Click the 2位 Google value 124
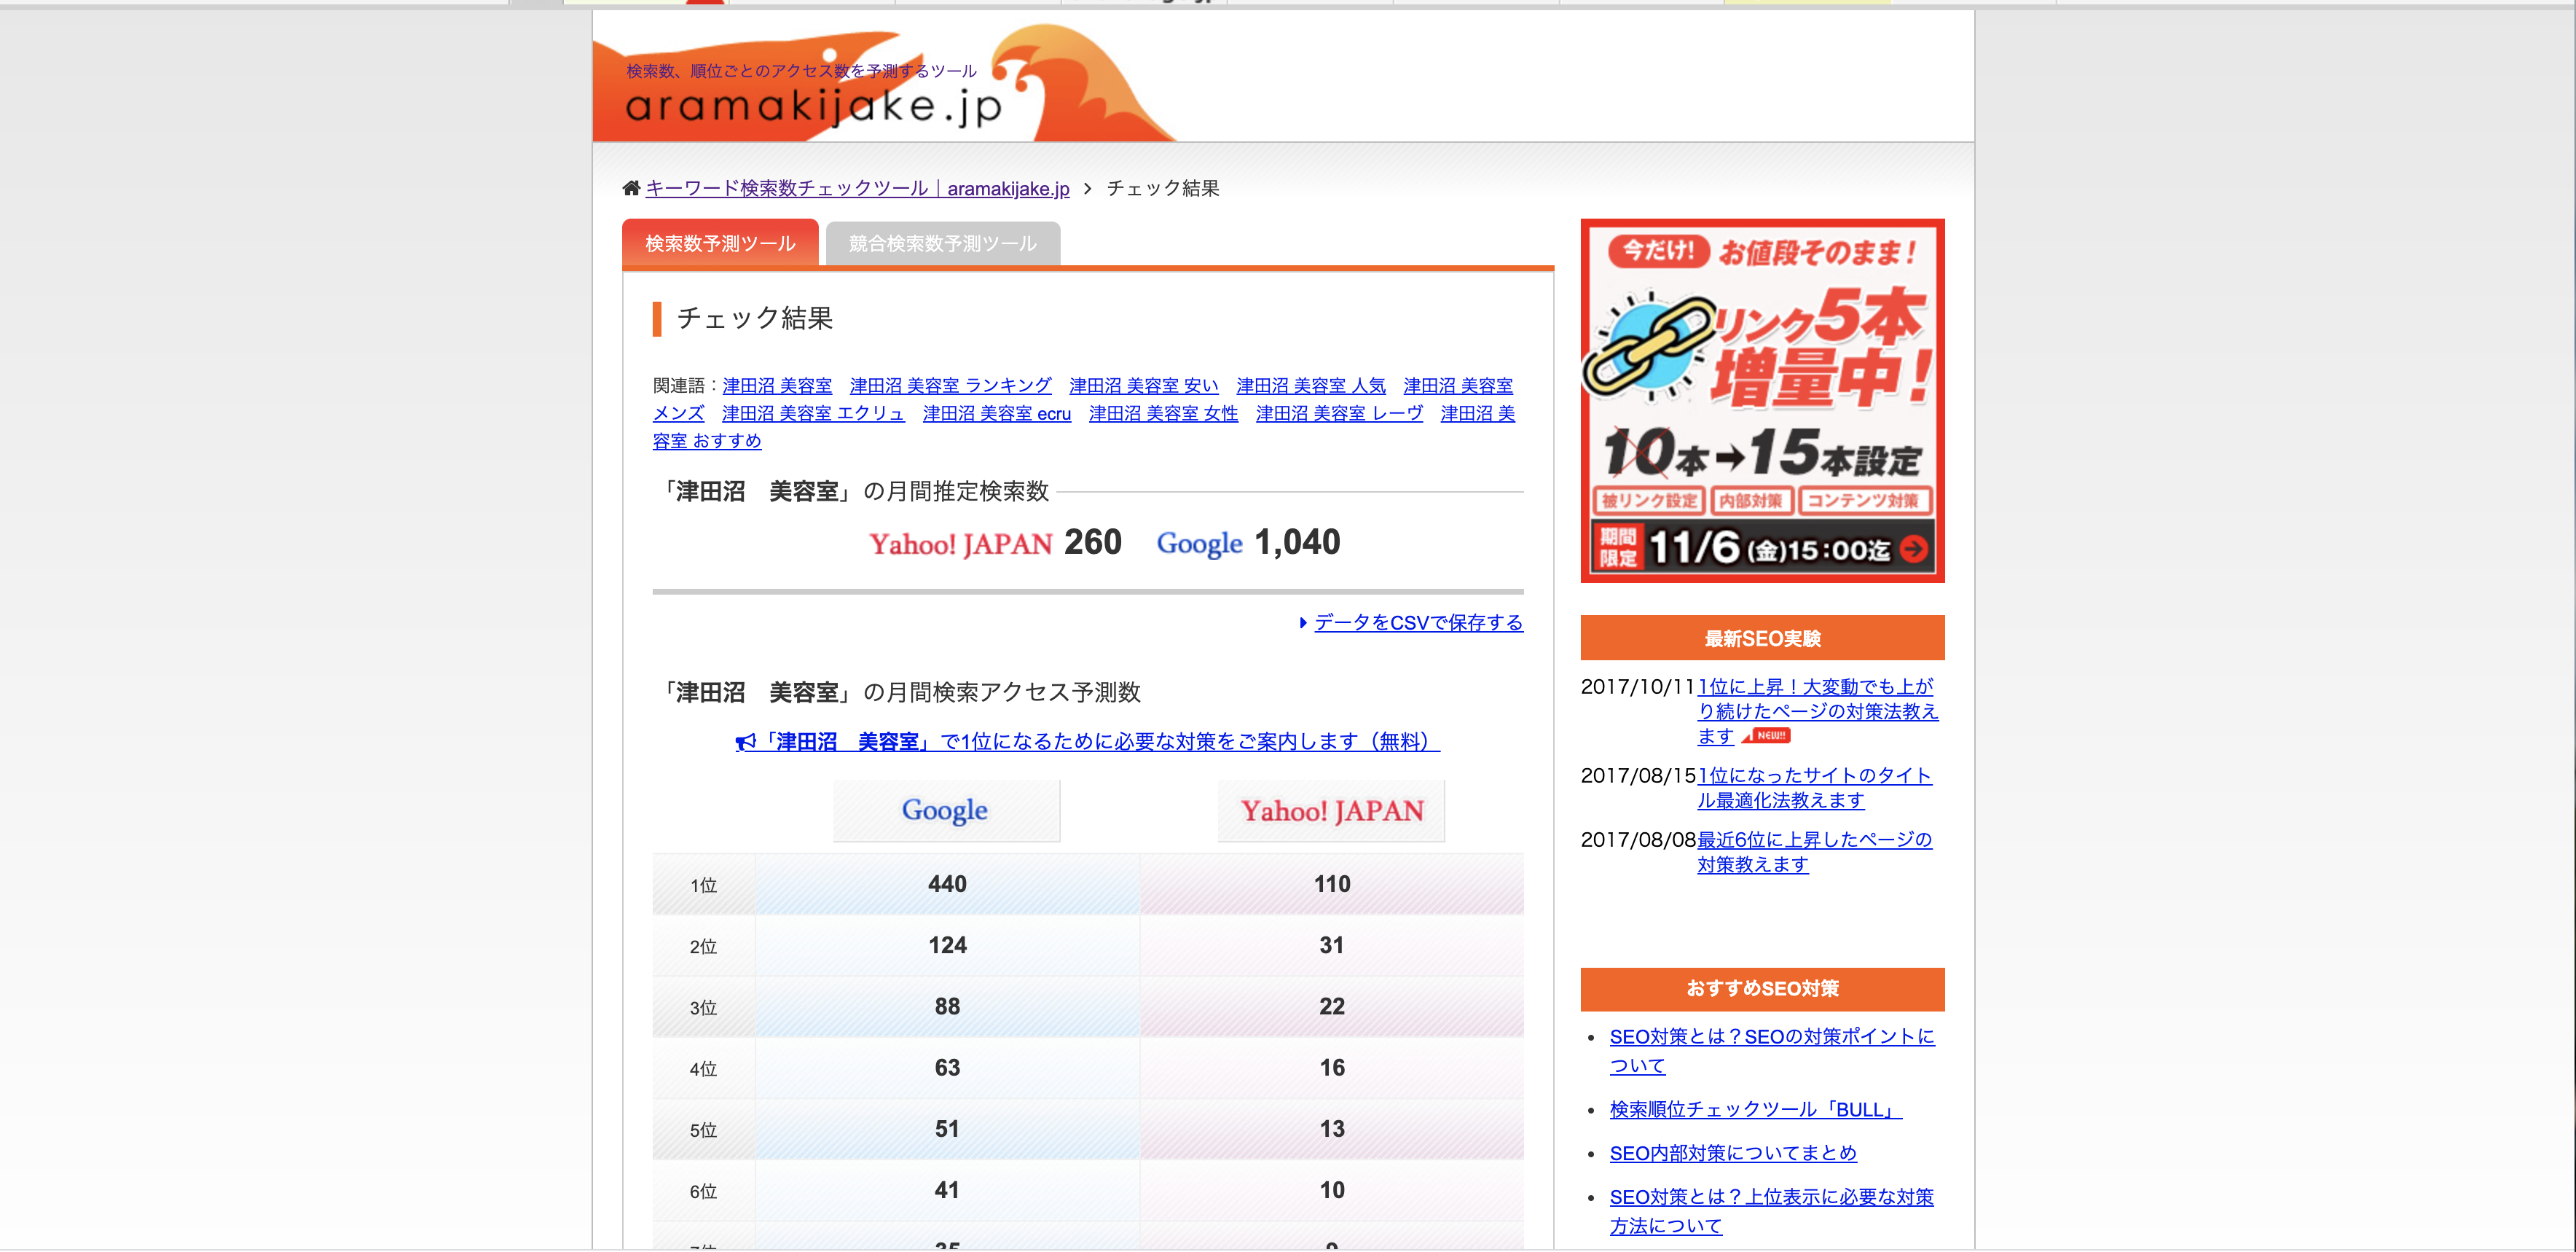Viewport: 2576px width, 1252px height. pyautogui.click(x=947, y=945)
